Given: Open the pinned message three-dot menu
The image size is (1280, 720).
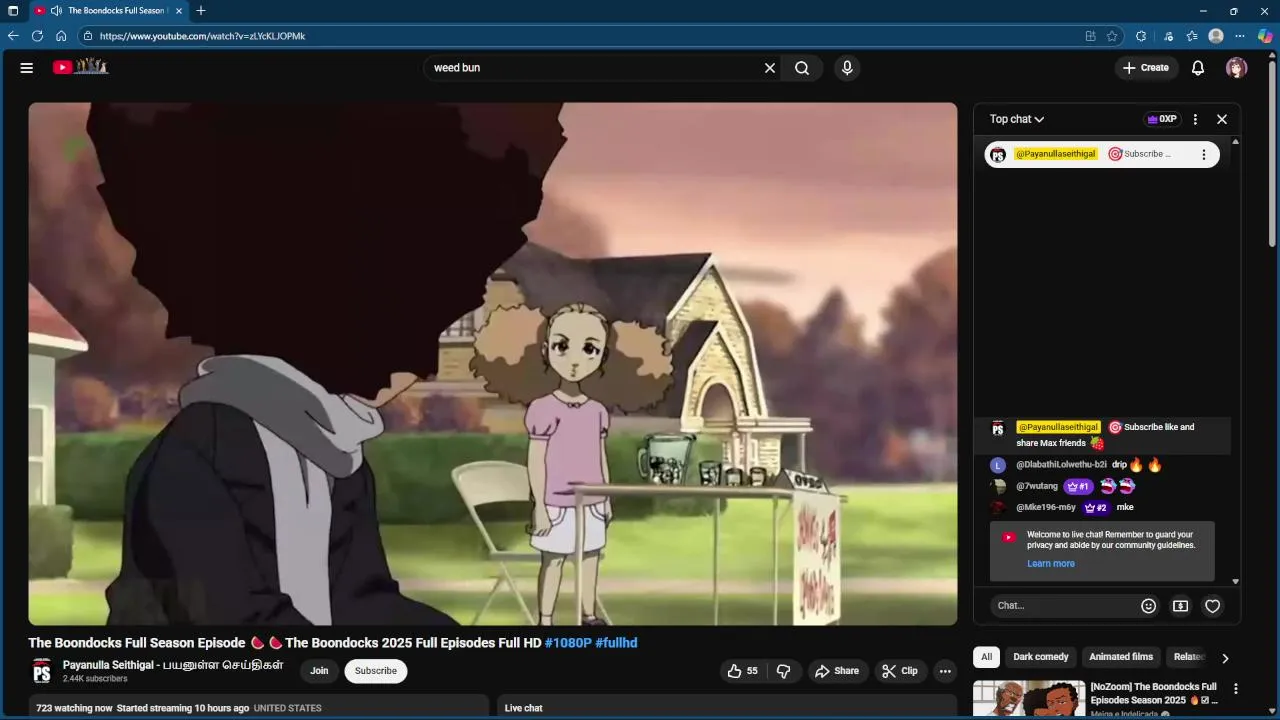Looking at the screenshot, I should (1203, 154).
